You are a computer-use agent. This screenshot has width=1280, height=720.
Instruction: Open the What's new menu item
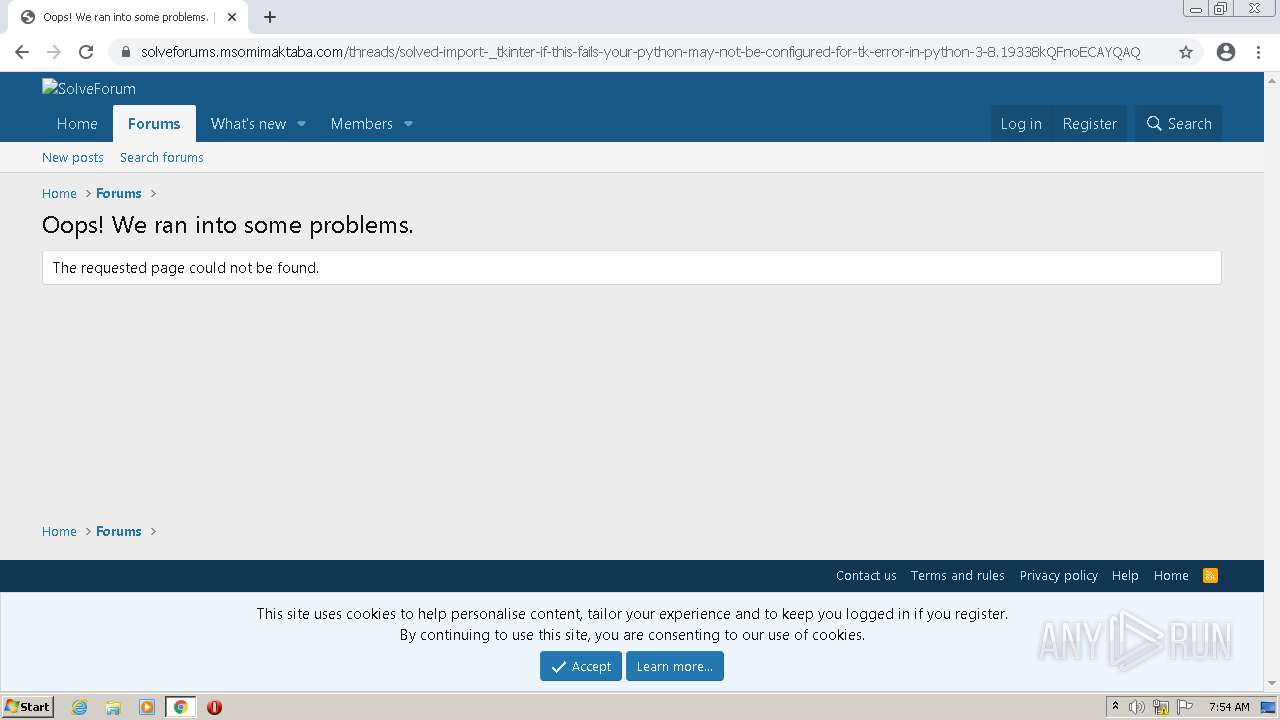point(248,124)
